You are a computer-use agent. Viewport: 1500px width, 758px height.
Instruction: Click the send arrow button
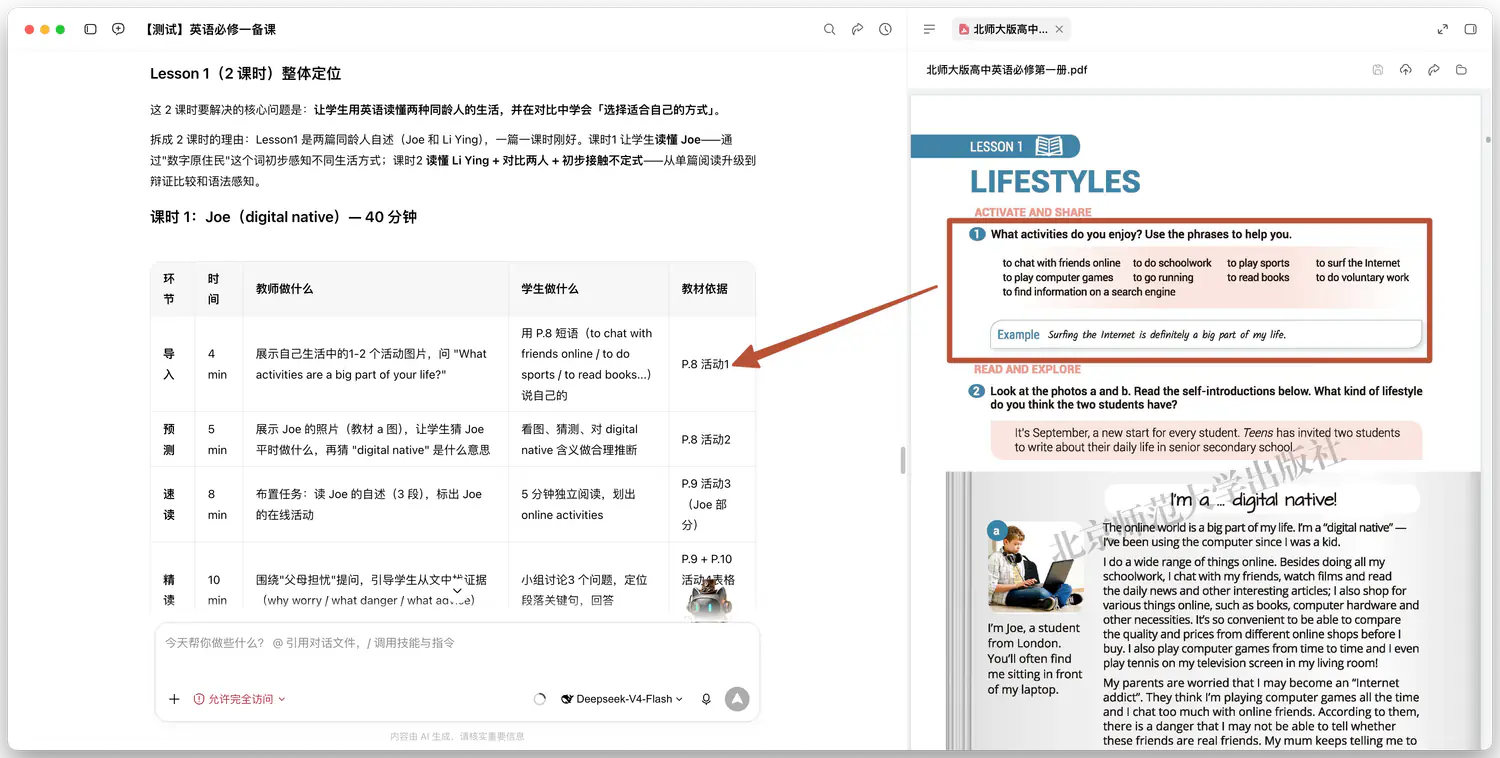(x=737, y=699)
